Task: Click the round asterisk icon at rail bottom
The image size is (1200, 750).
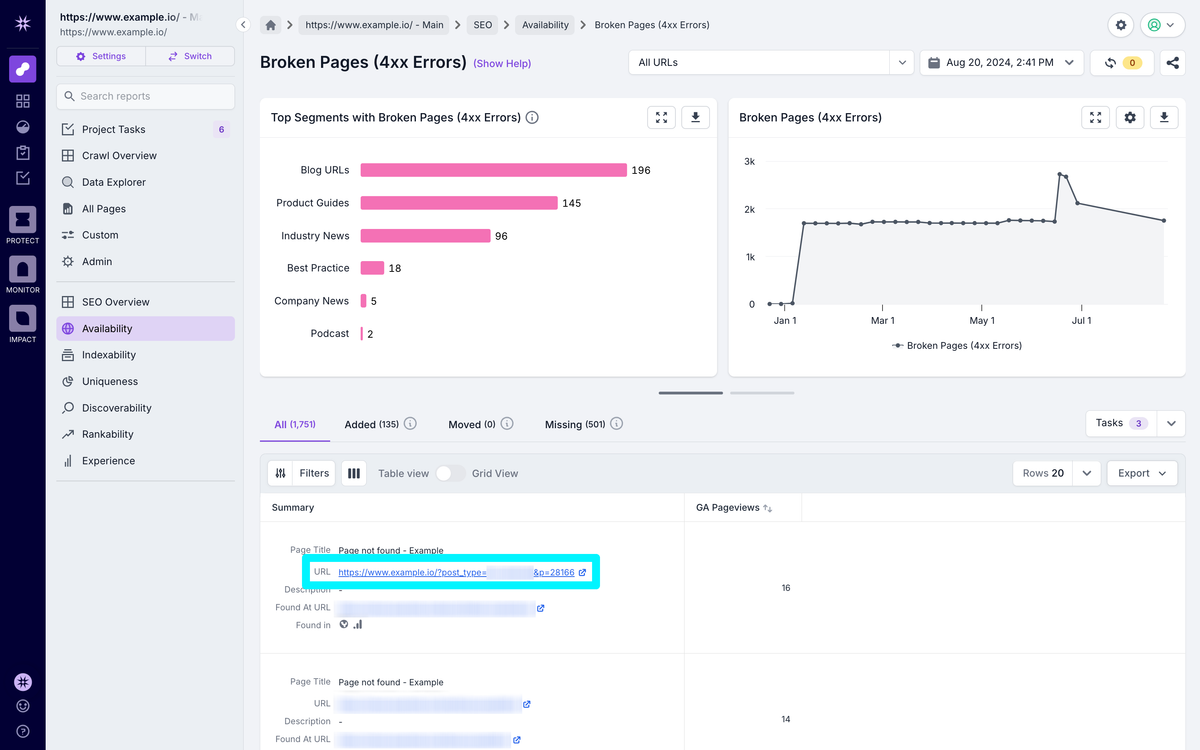Action: (22, 682)
